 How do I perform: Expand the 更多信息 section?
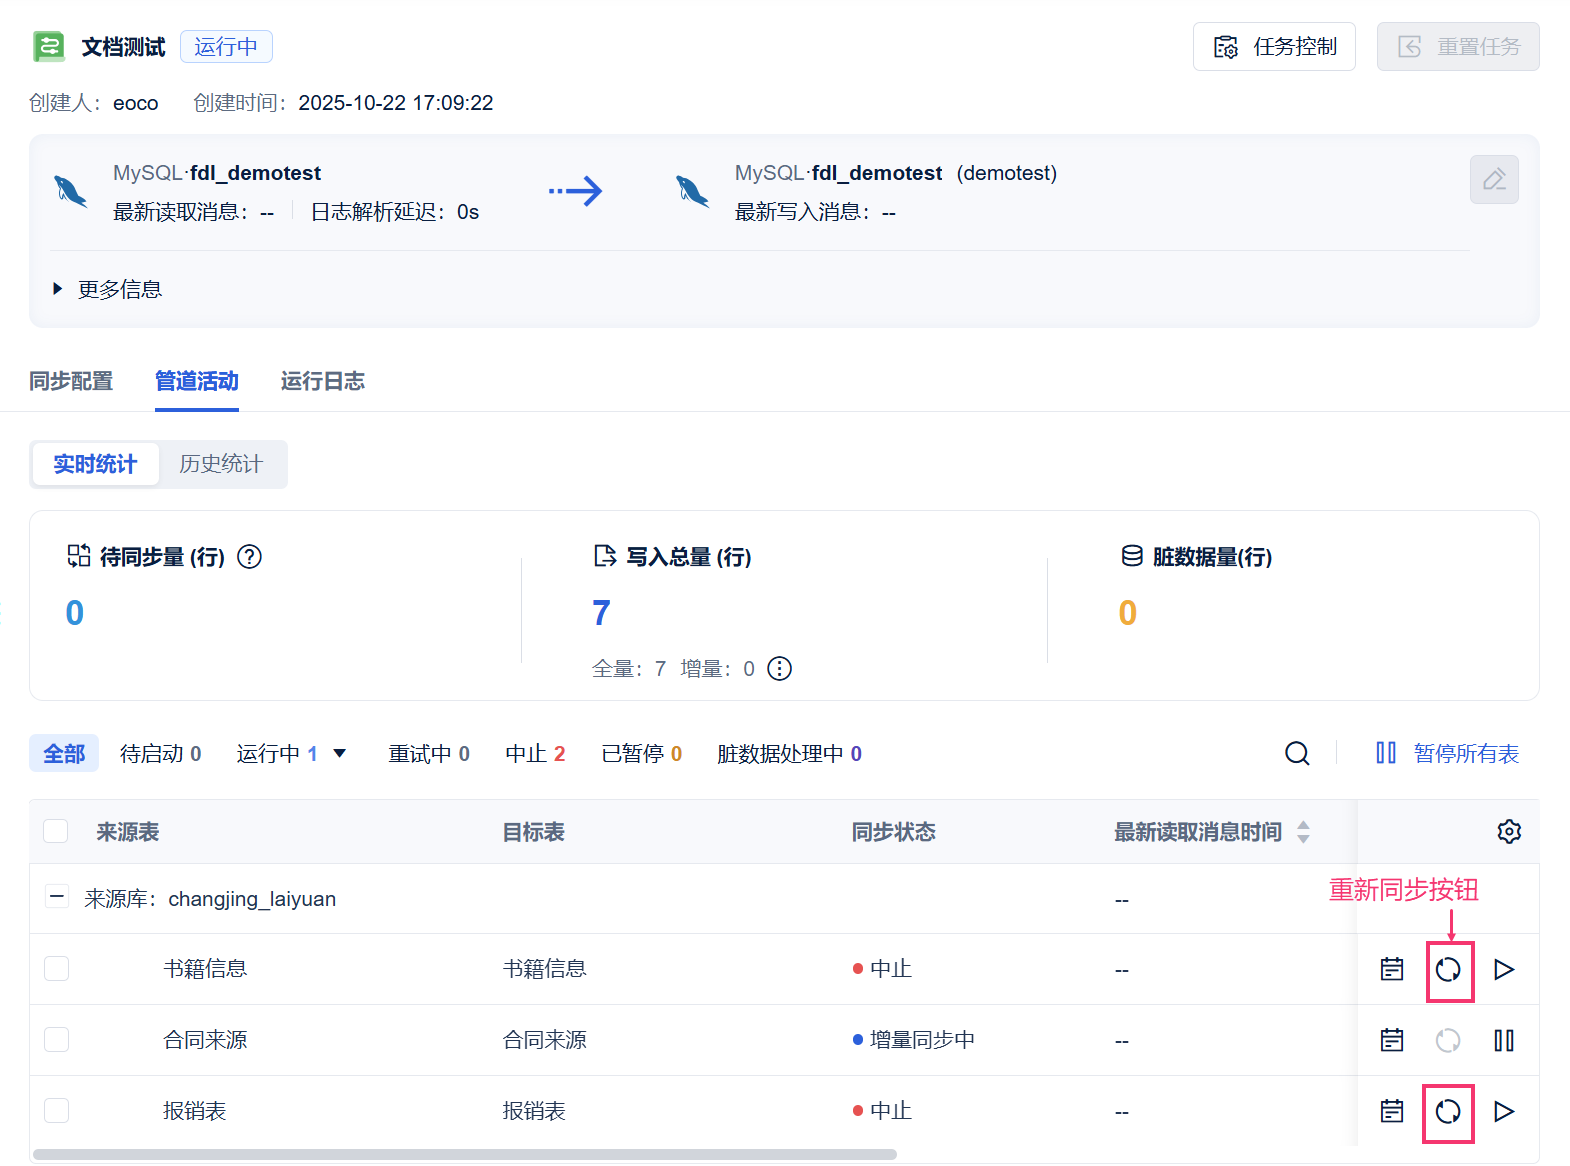pyautogui.click(x=108, y=289)
